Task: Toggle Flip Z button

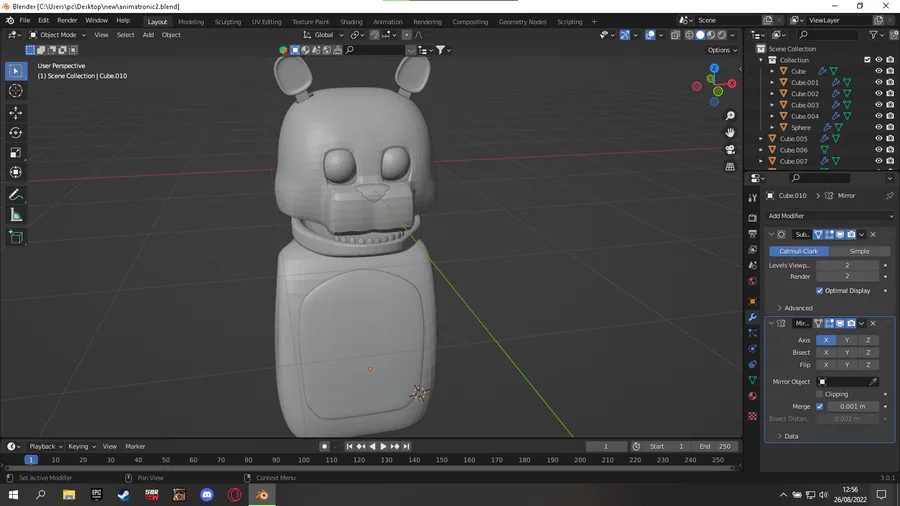Action: click(x=868, y=365)
